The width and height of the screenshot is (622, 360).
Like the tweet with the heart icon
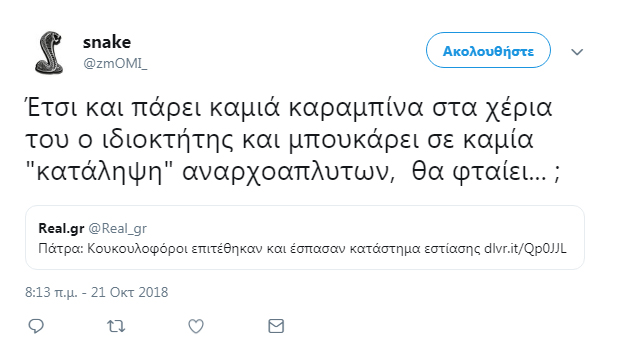pos(196,326)
